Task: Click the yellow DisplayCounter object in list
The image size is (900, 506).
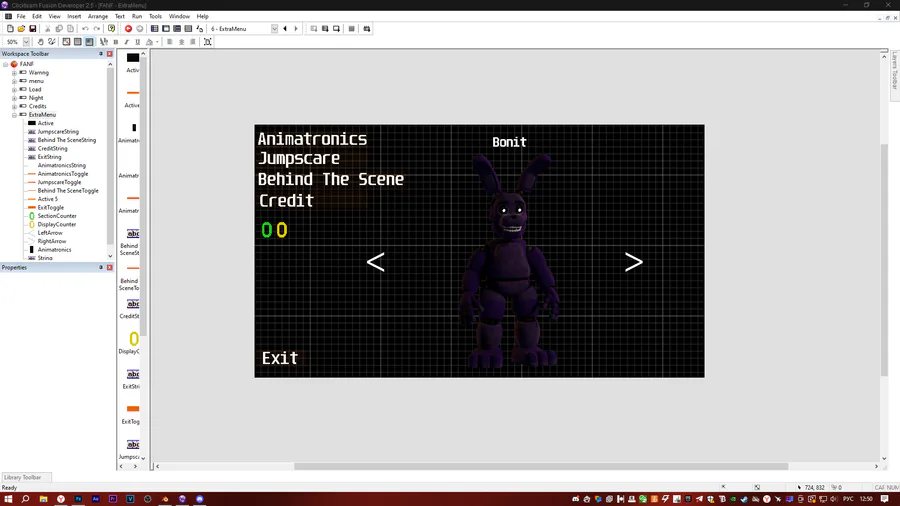Action: 133,339
